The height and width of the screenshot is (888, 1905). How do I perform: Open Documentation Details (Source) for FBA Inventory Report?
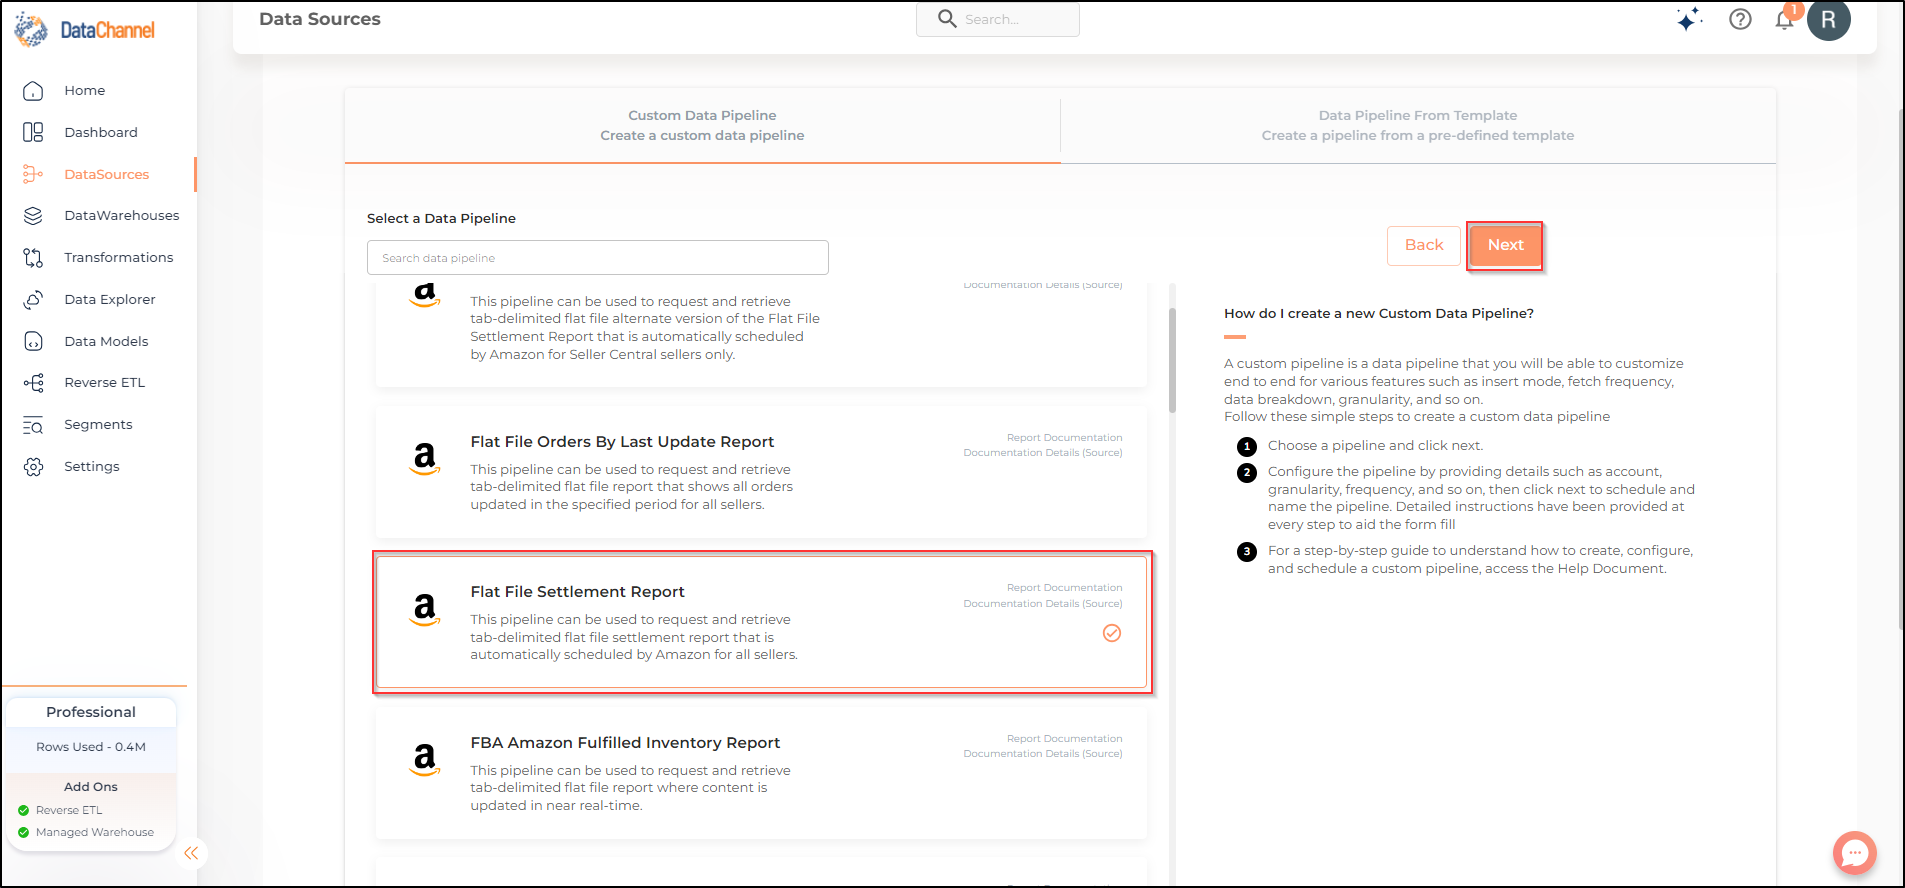click(1043, 754)
